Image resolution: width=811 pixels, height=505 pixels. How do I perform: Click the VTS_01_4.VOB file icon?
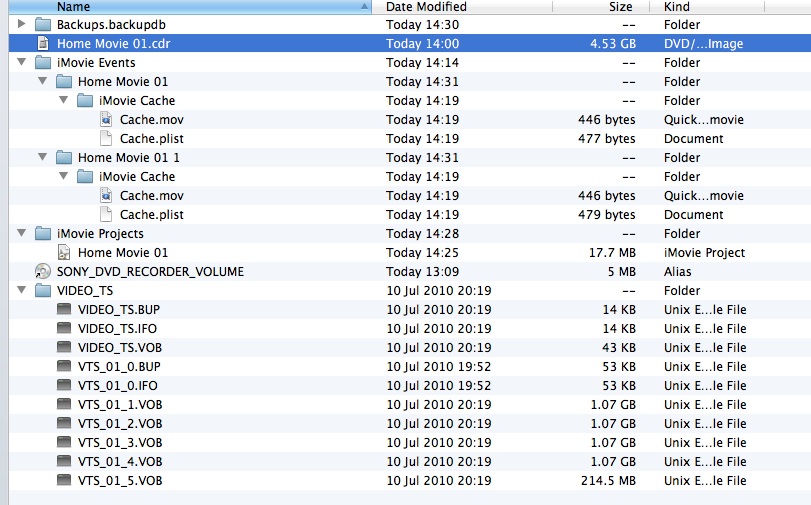tap(64, 461)
